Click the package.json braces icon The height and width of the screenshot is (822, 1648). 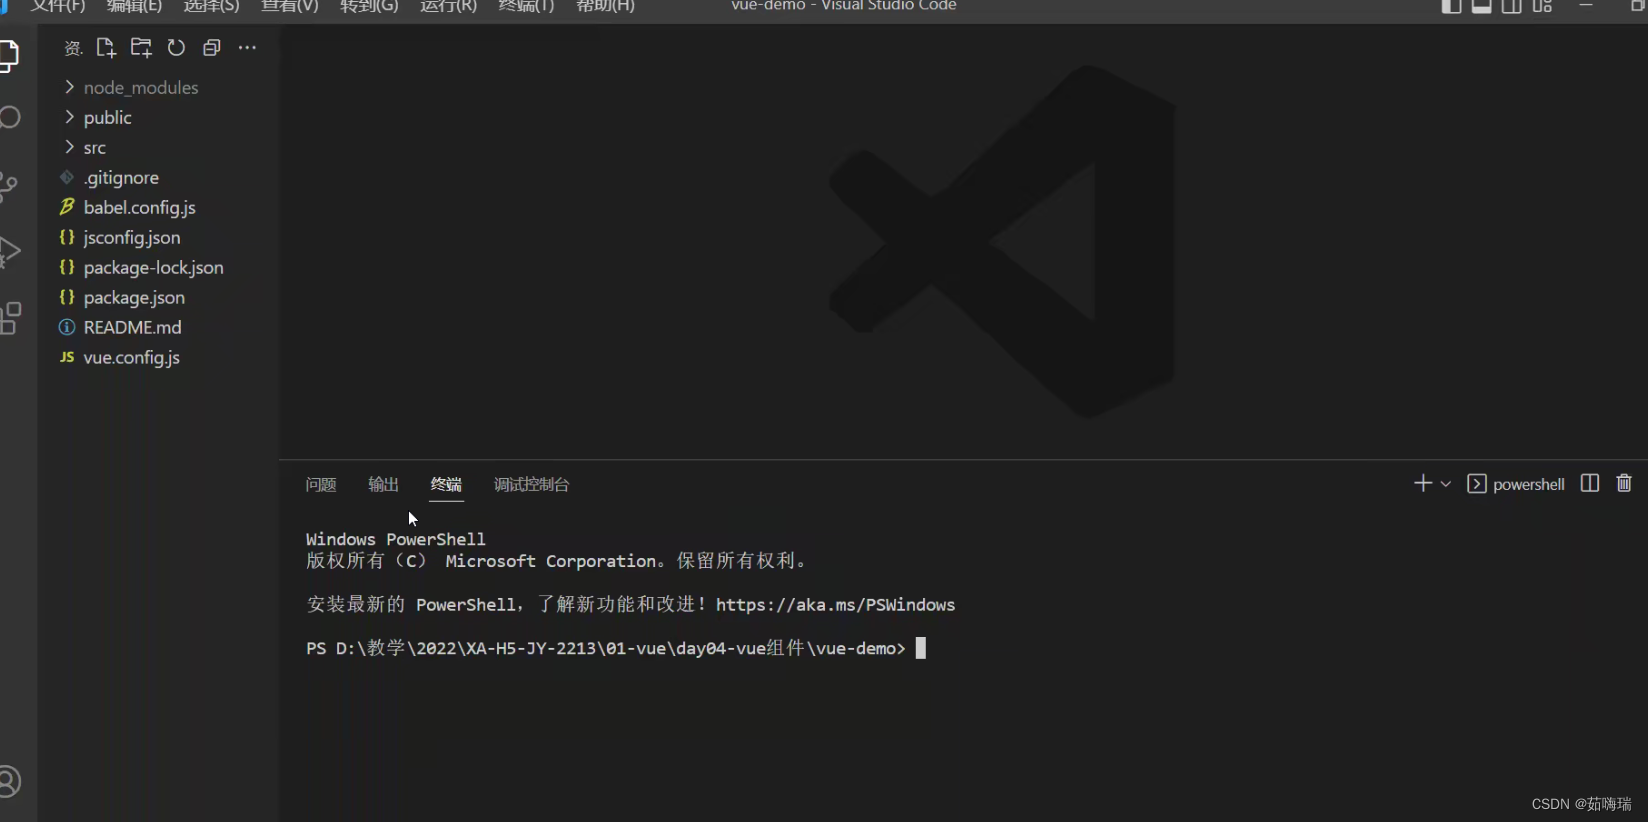point(67,297)
